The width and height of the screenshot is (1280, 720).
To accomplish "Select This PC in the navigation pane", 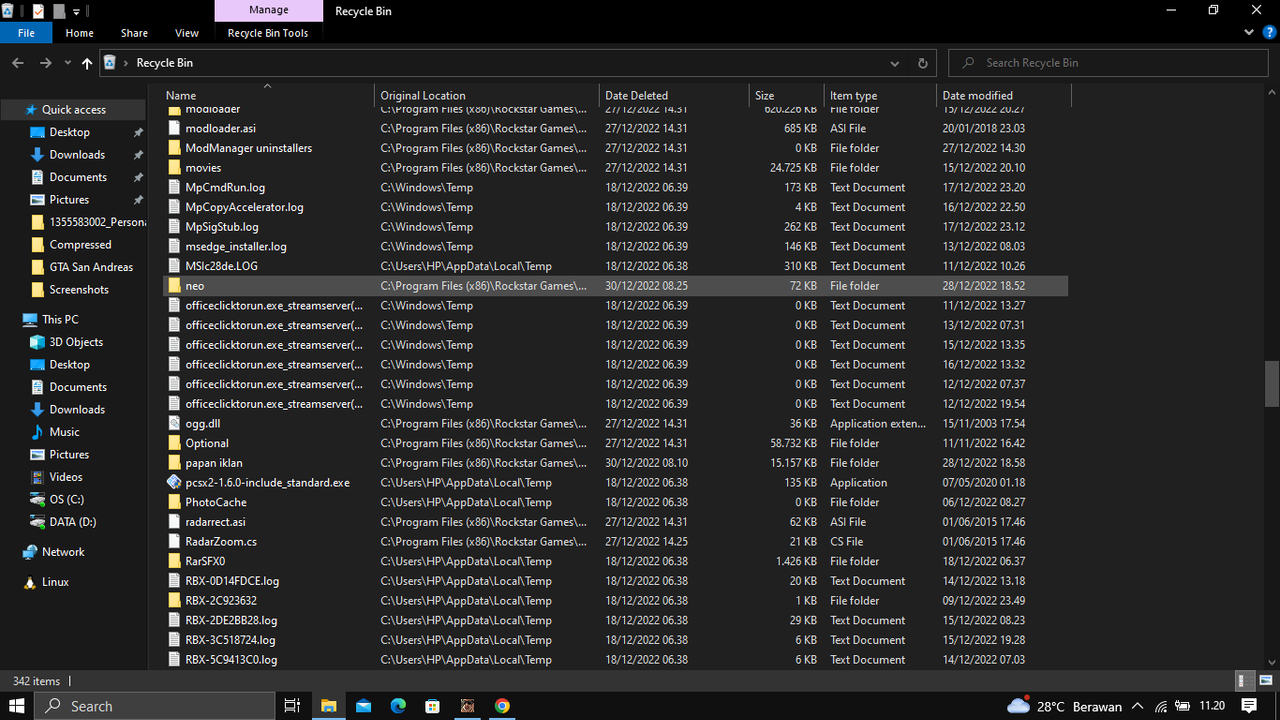I will pos(60,320).
